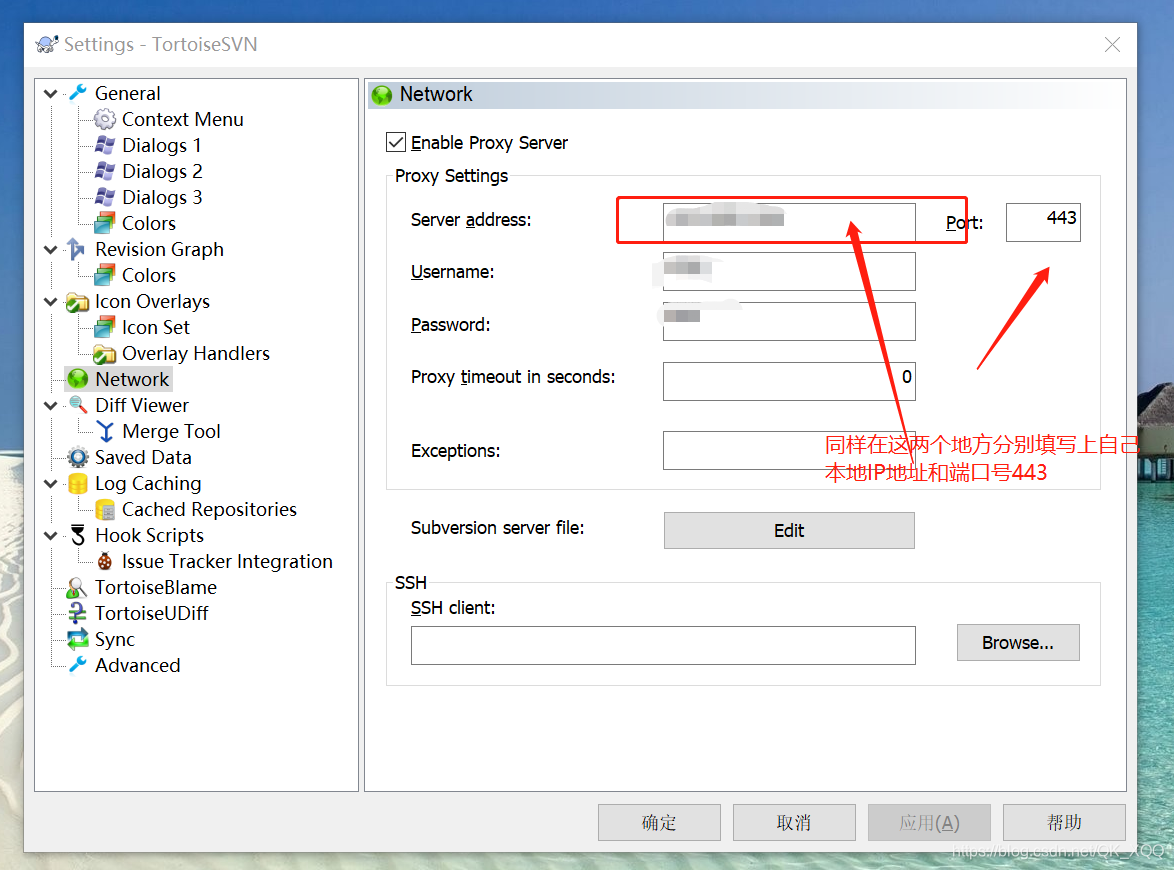Select TortoiseBlame tree entry
This screenshot has height=870, width=1174.
(x=156, y=587)
